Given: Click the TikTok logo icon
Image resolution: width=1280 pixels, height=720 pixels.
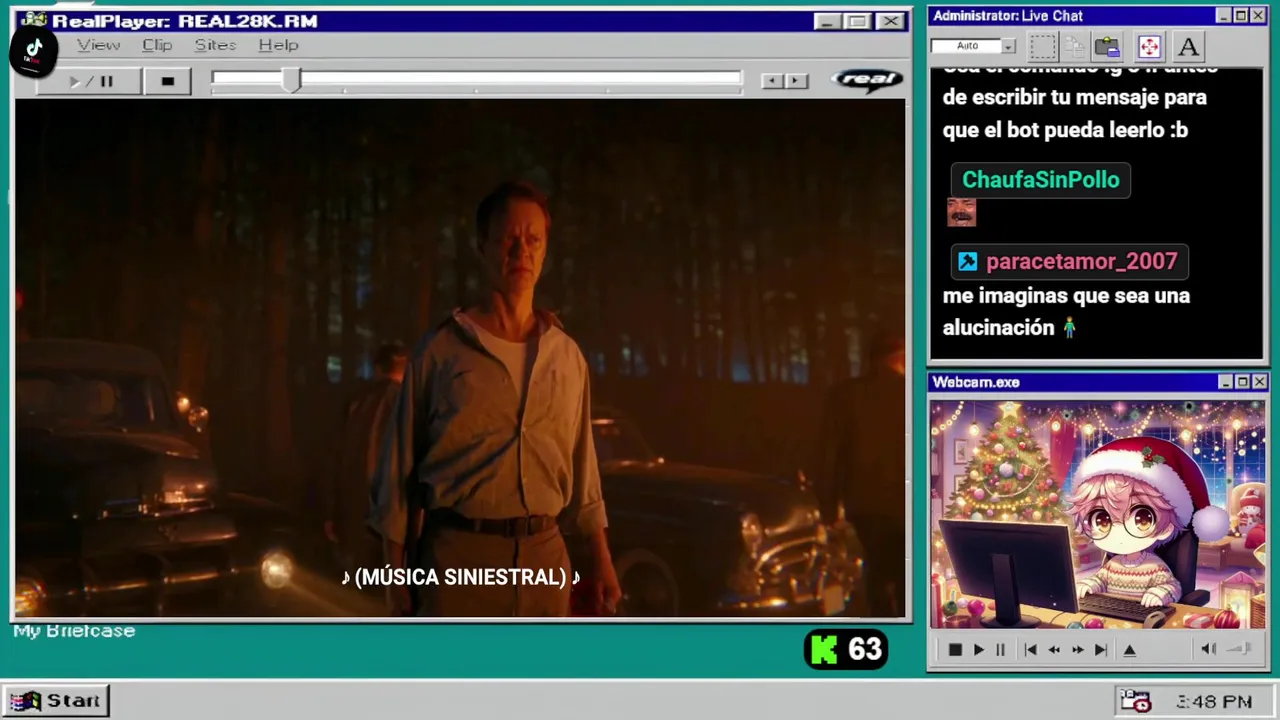Looking at the screenshot, I should tap(33, 51).
